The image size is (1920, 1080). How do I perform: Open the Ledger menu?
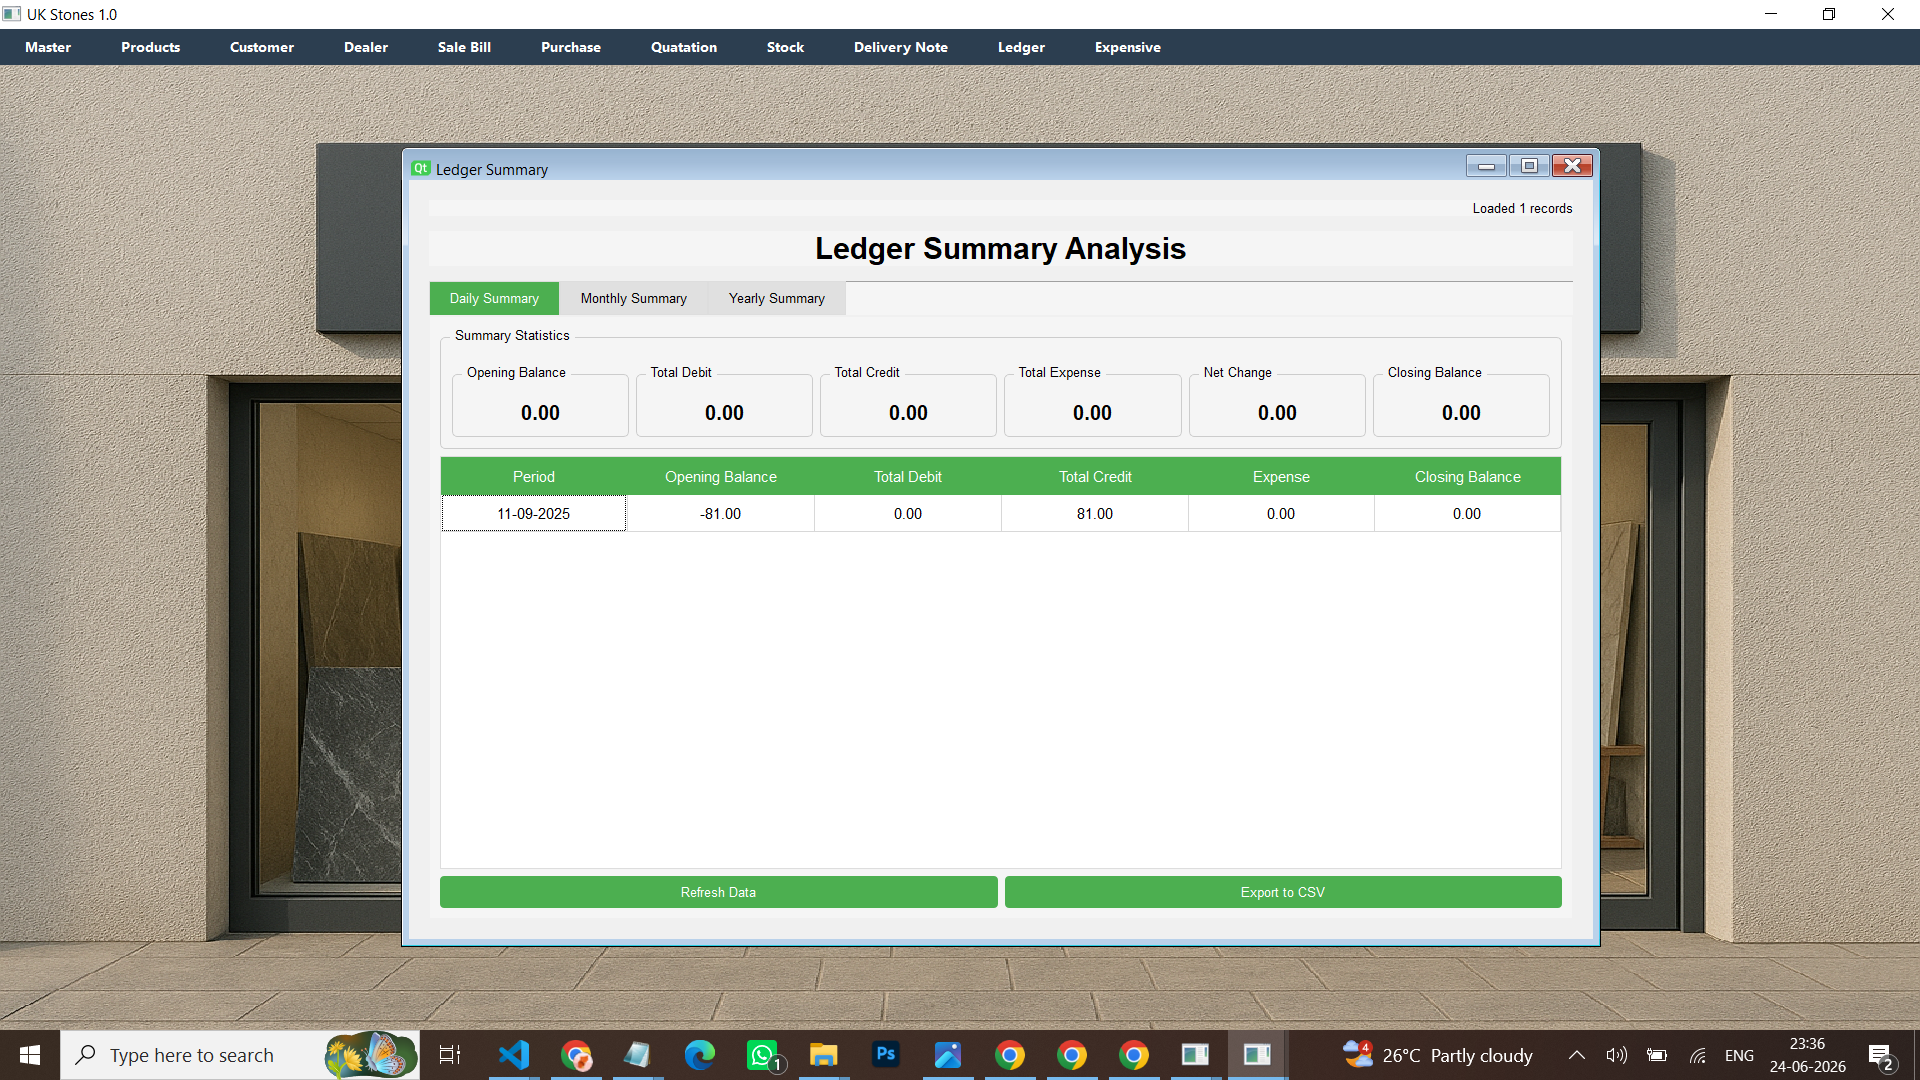pyautogui.click(x=1021, y=47)
